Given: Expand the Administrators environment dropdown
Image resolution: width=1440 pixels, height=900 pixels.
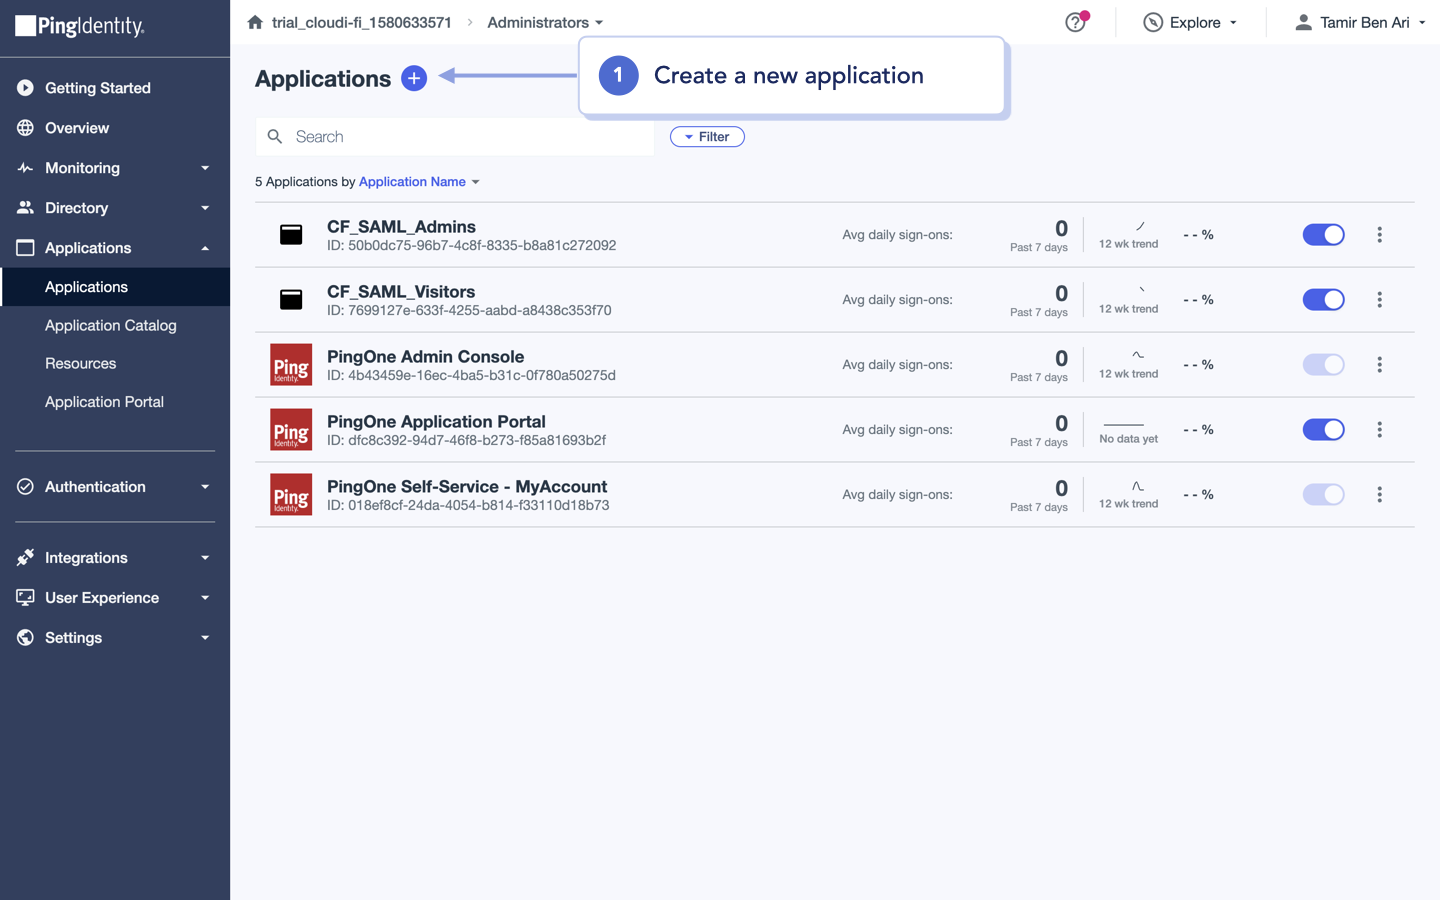Looking at the screenshot, I should click(545, 22).
